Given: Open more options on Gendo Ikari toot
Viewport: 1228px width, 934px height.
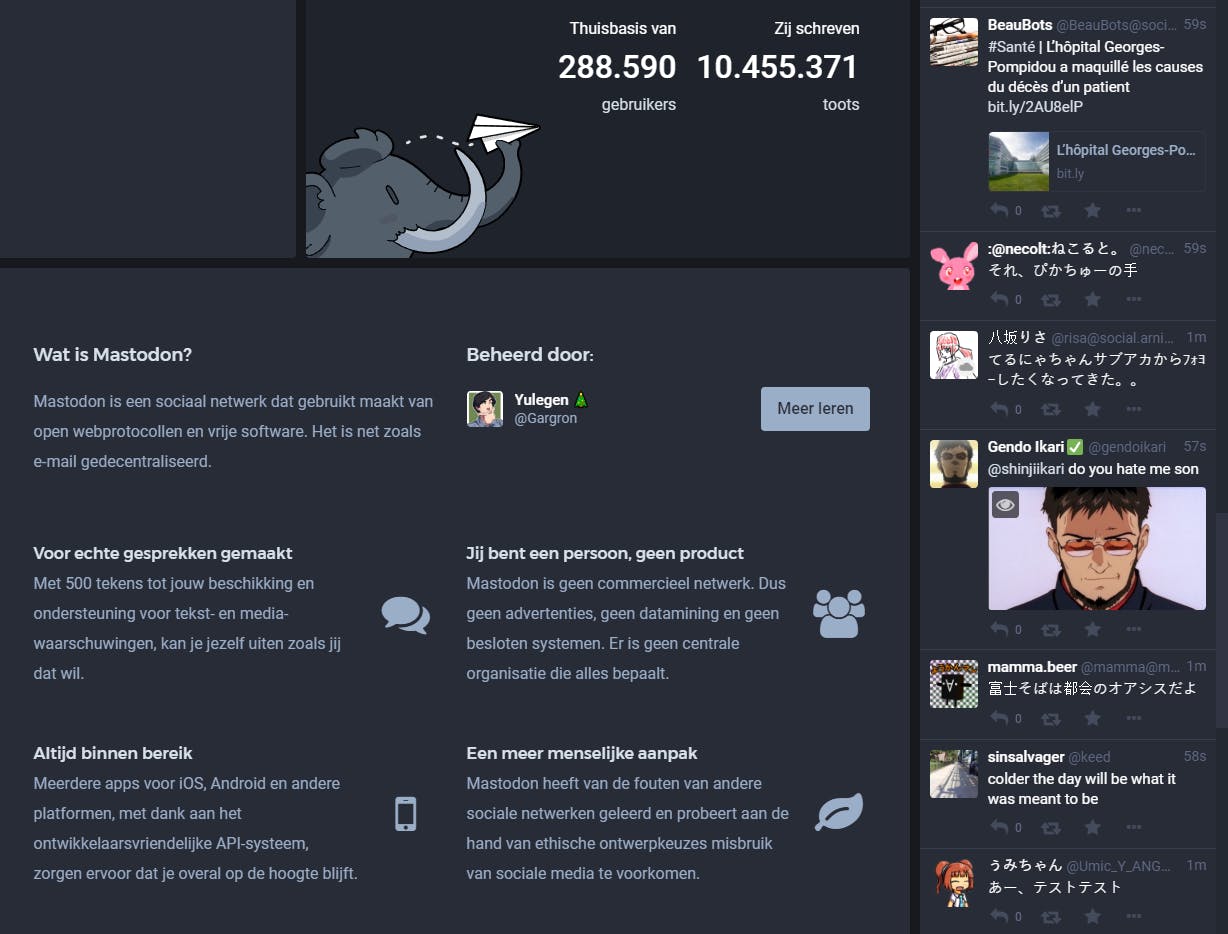Looking at the screenshot, I should point(1133,628).
